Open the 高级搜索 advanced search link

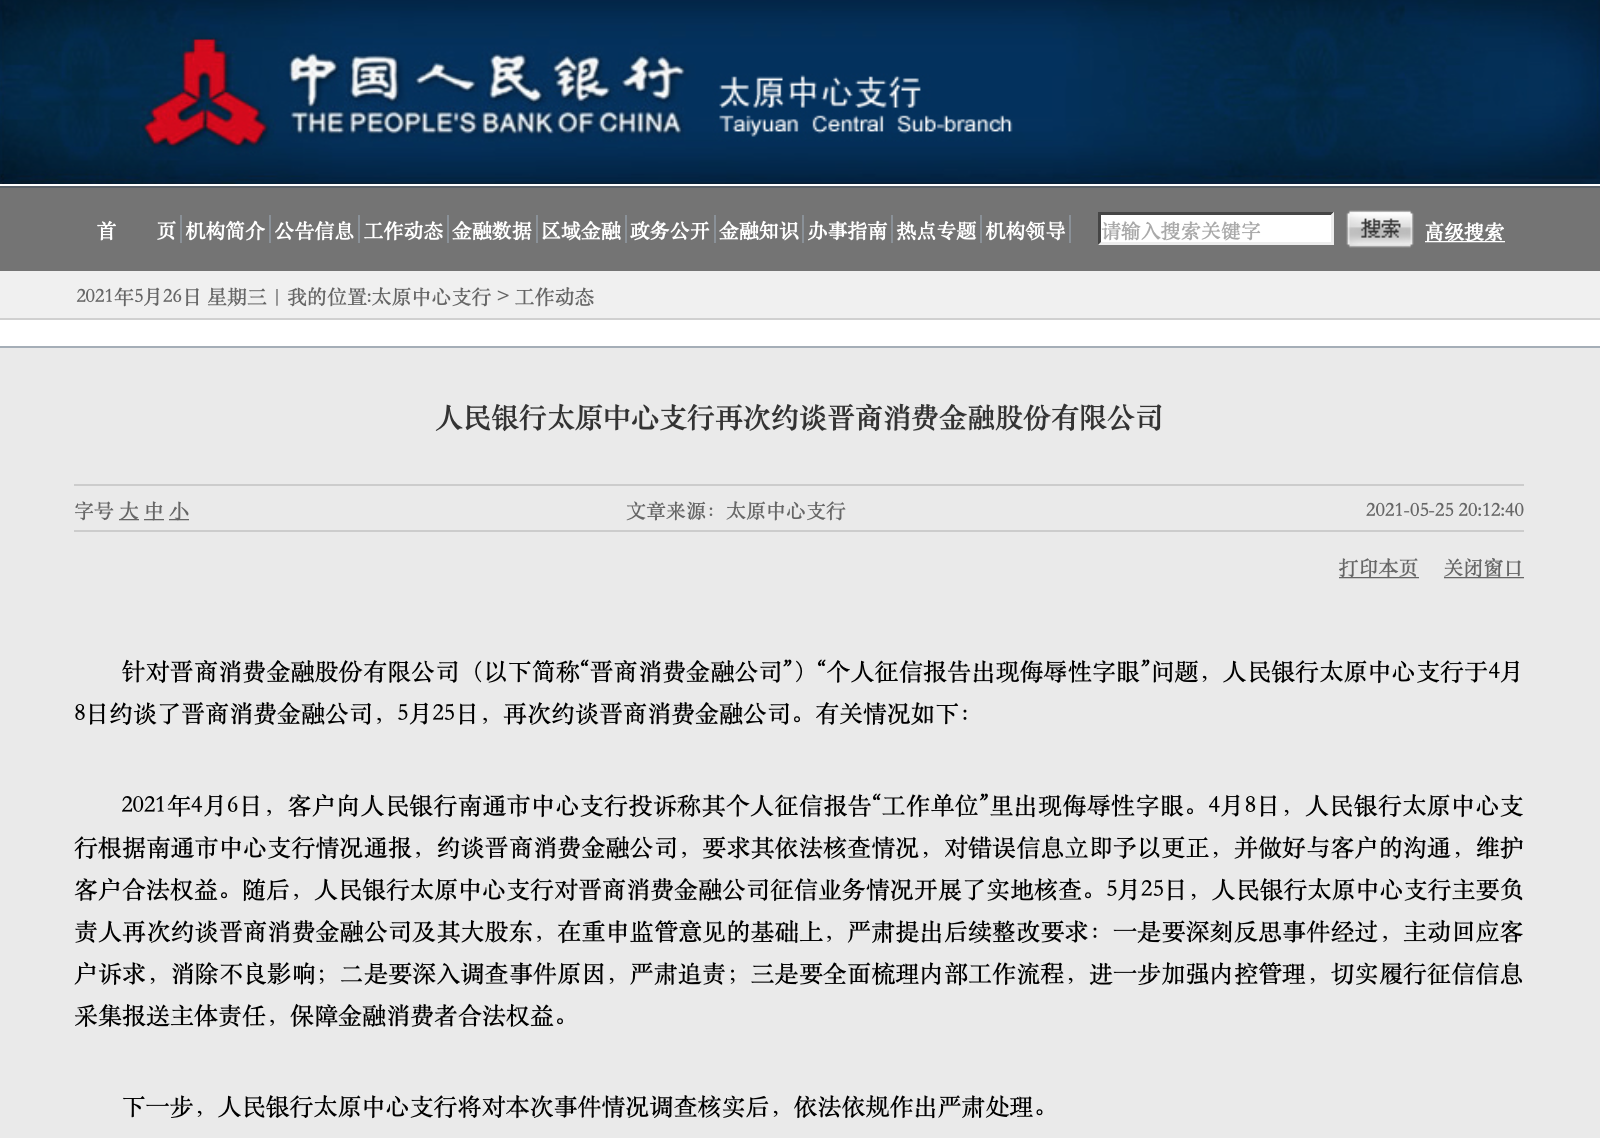[x=1464, y=232]
